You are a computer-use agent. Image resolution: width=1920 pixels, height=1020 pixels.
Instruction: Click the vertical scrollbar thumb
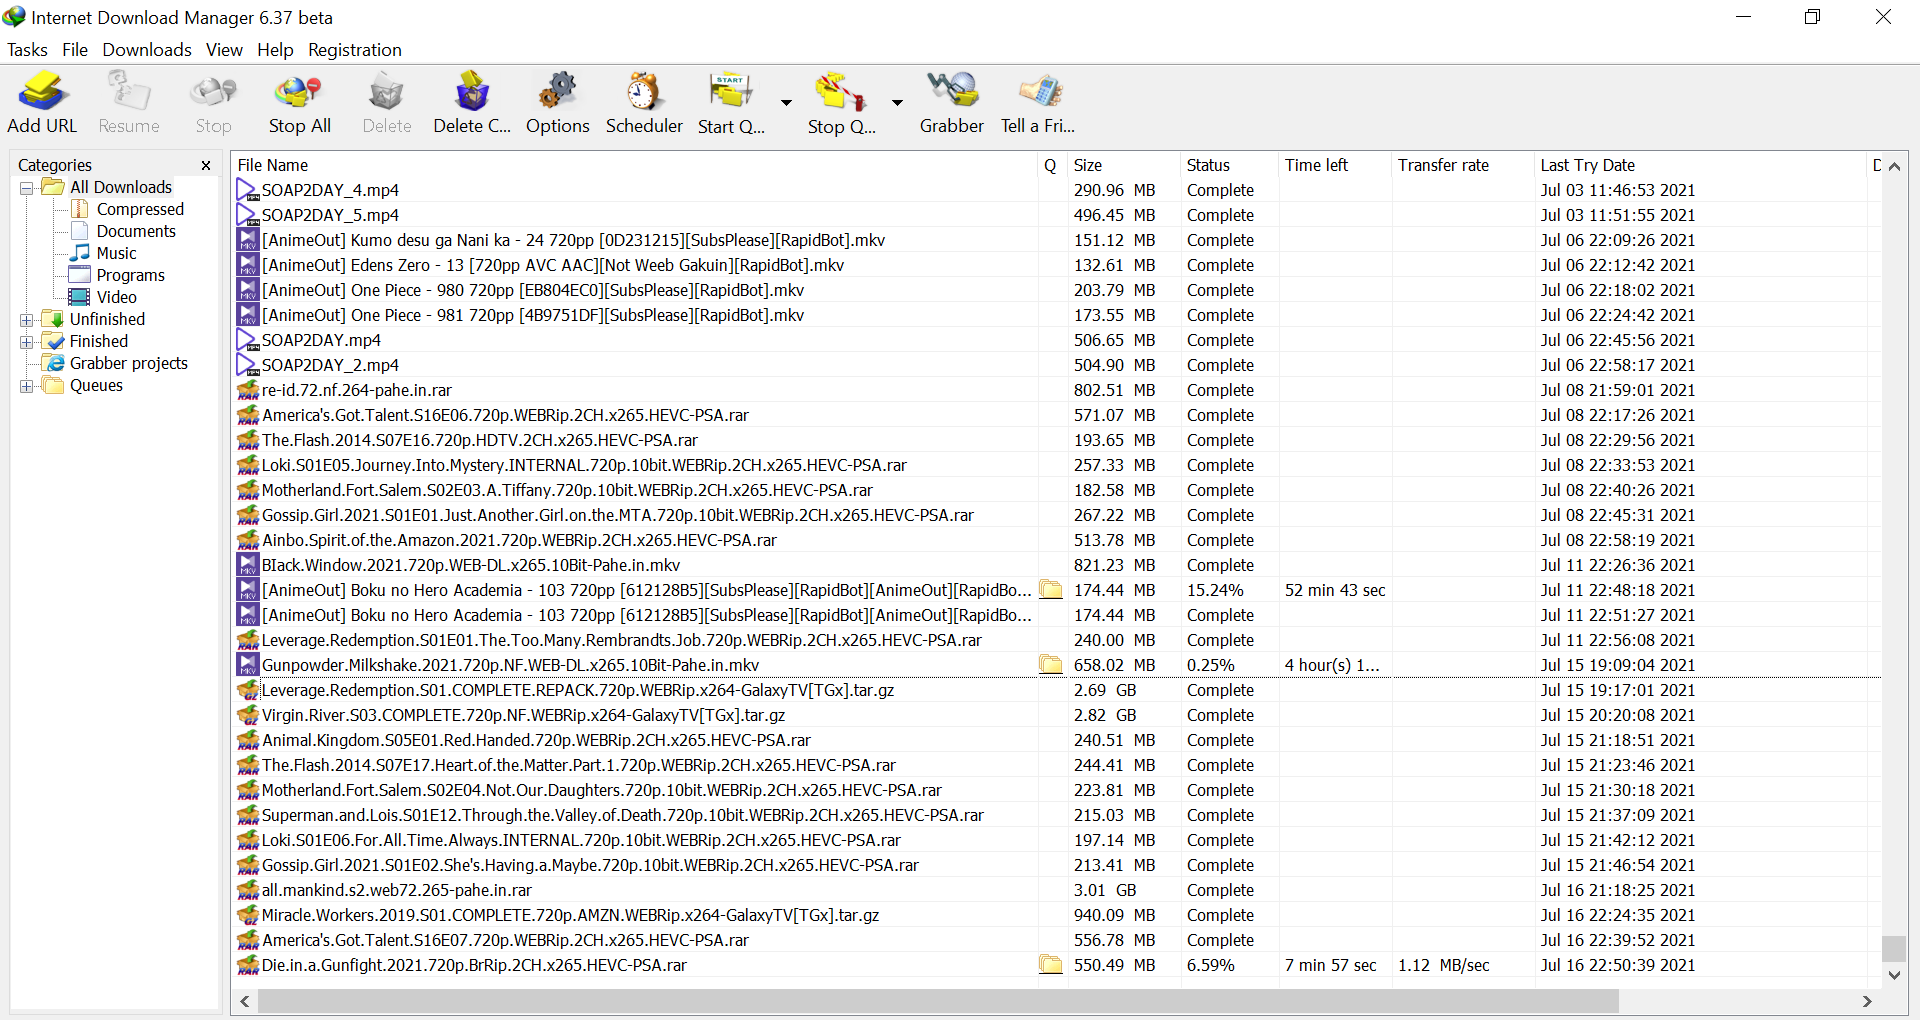point(1894,948)
